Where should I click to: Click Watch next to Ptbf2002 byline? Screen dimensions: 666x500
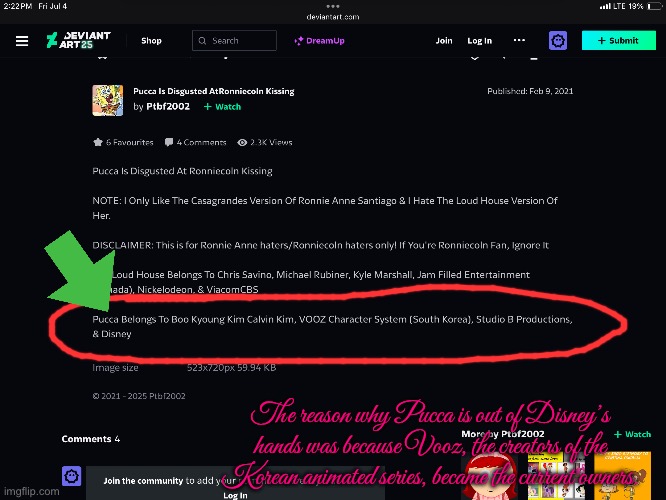[222, 107]
